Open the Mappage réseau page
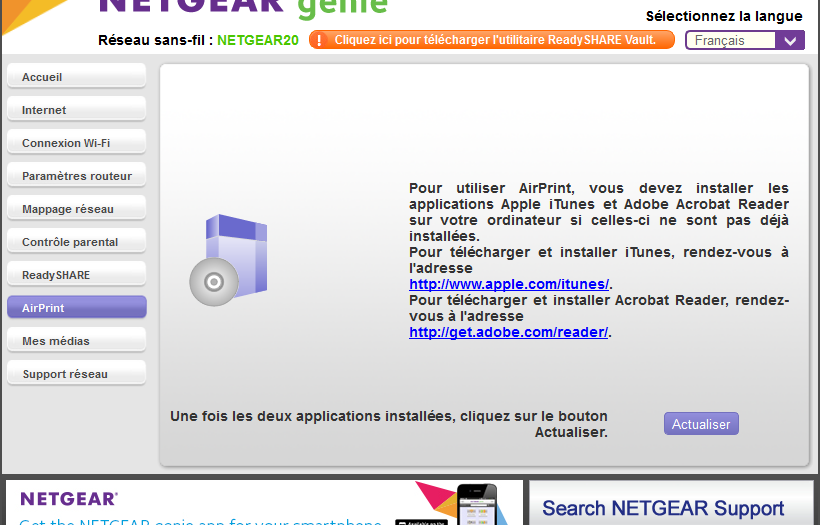The height and width of the screenshot is (525, 820). pos(76,209)
